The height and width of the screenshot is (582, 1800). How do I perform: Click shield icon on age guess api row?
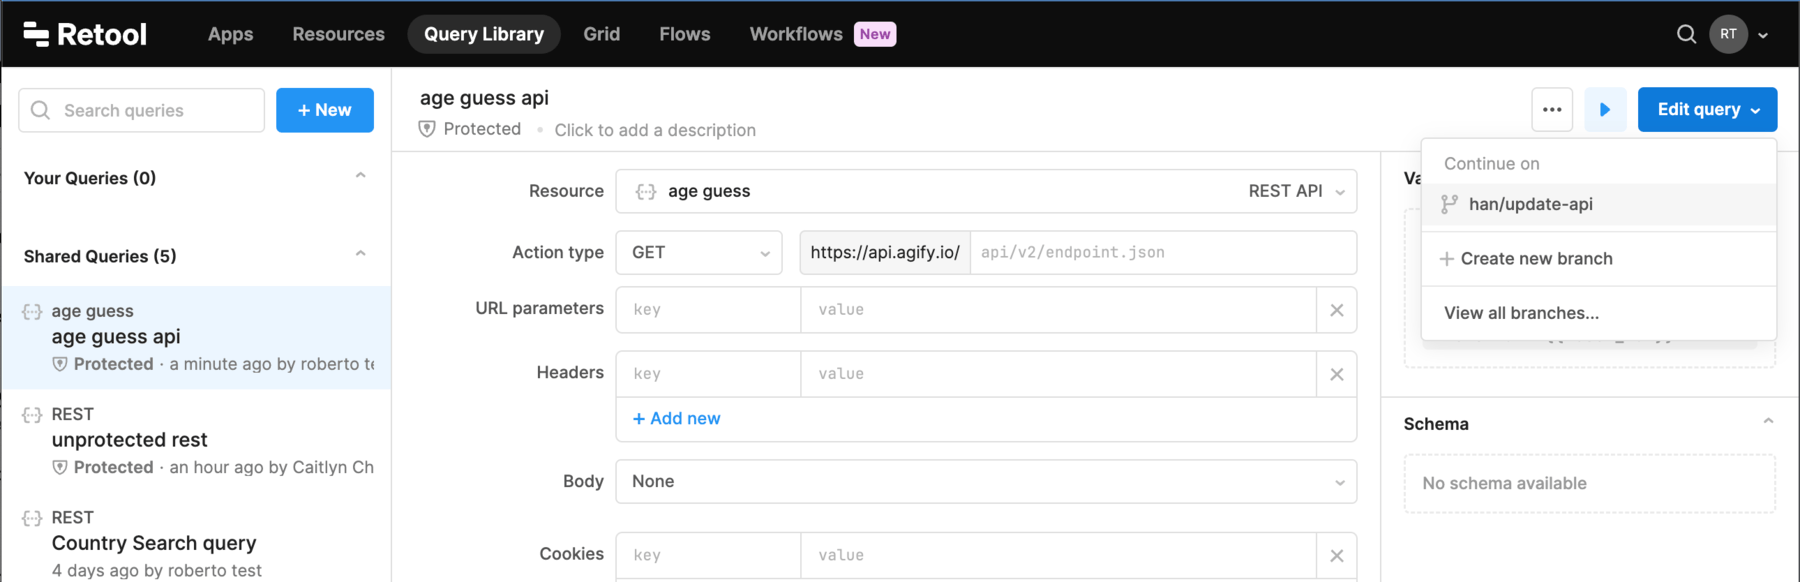(60, 364)
